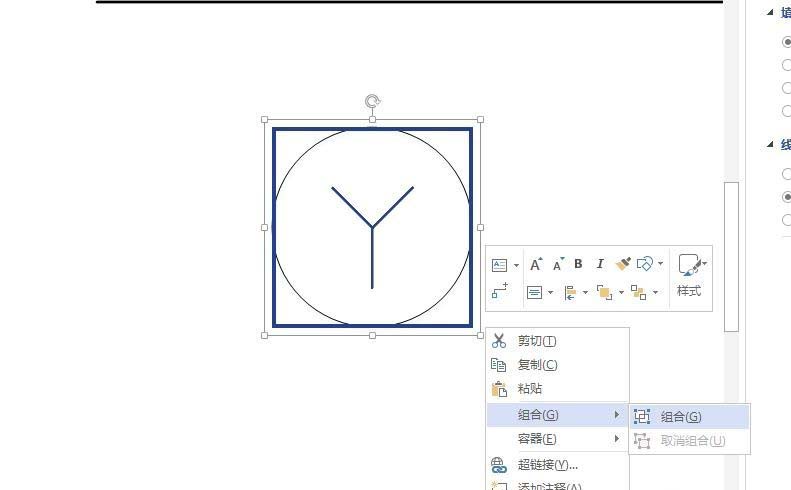Select the second, already selected, line radio button
Screen dimensions: 791x490
tap(787, 197)
